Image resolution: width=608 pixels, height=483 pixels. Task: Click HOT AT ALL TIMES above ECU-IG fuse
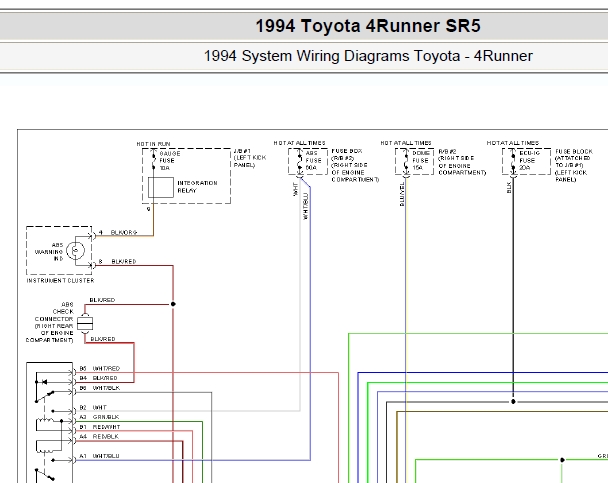click(x=513, y=143)
